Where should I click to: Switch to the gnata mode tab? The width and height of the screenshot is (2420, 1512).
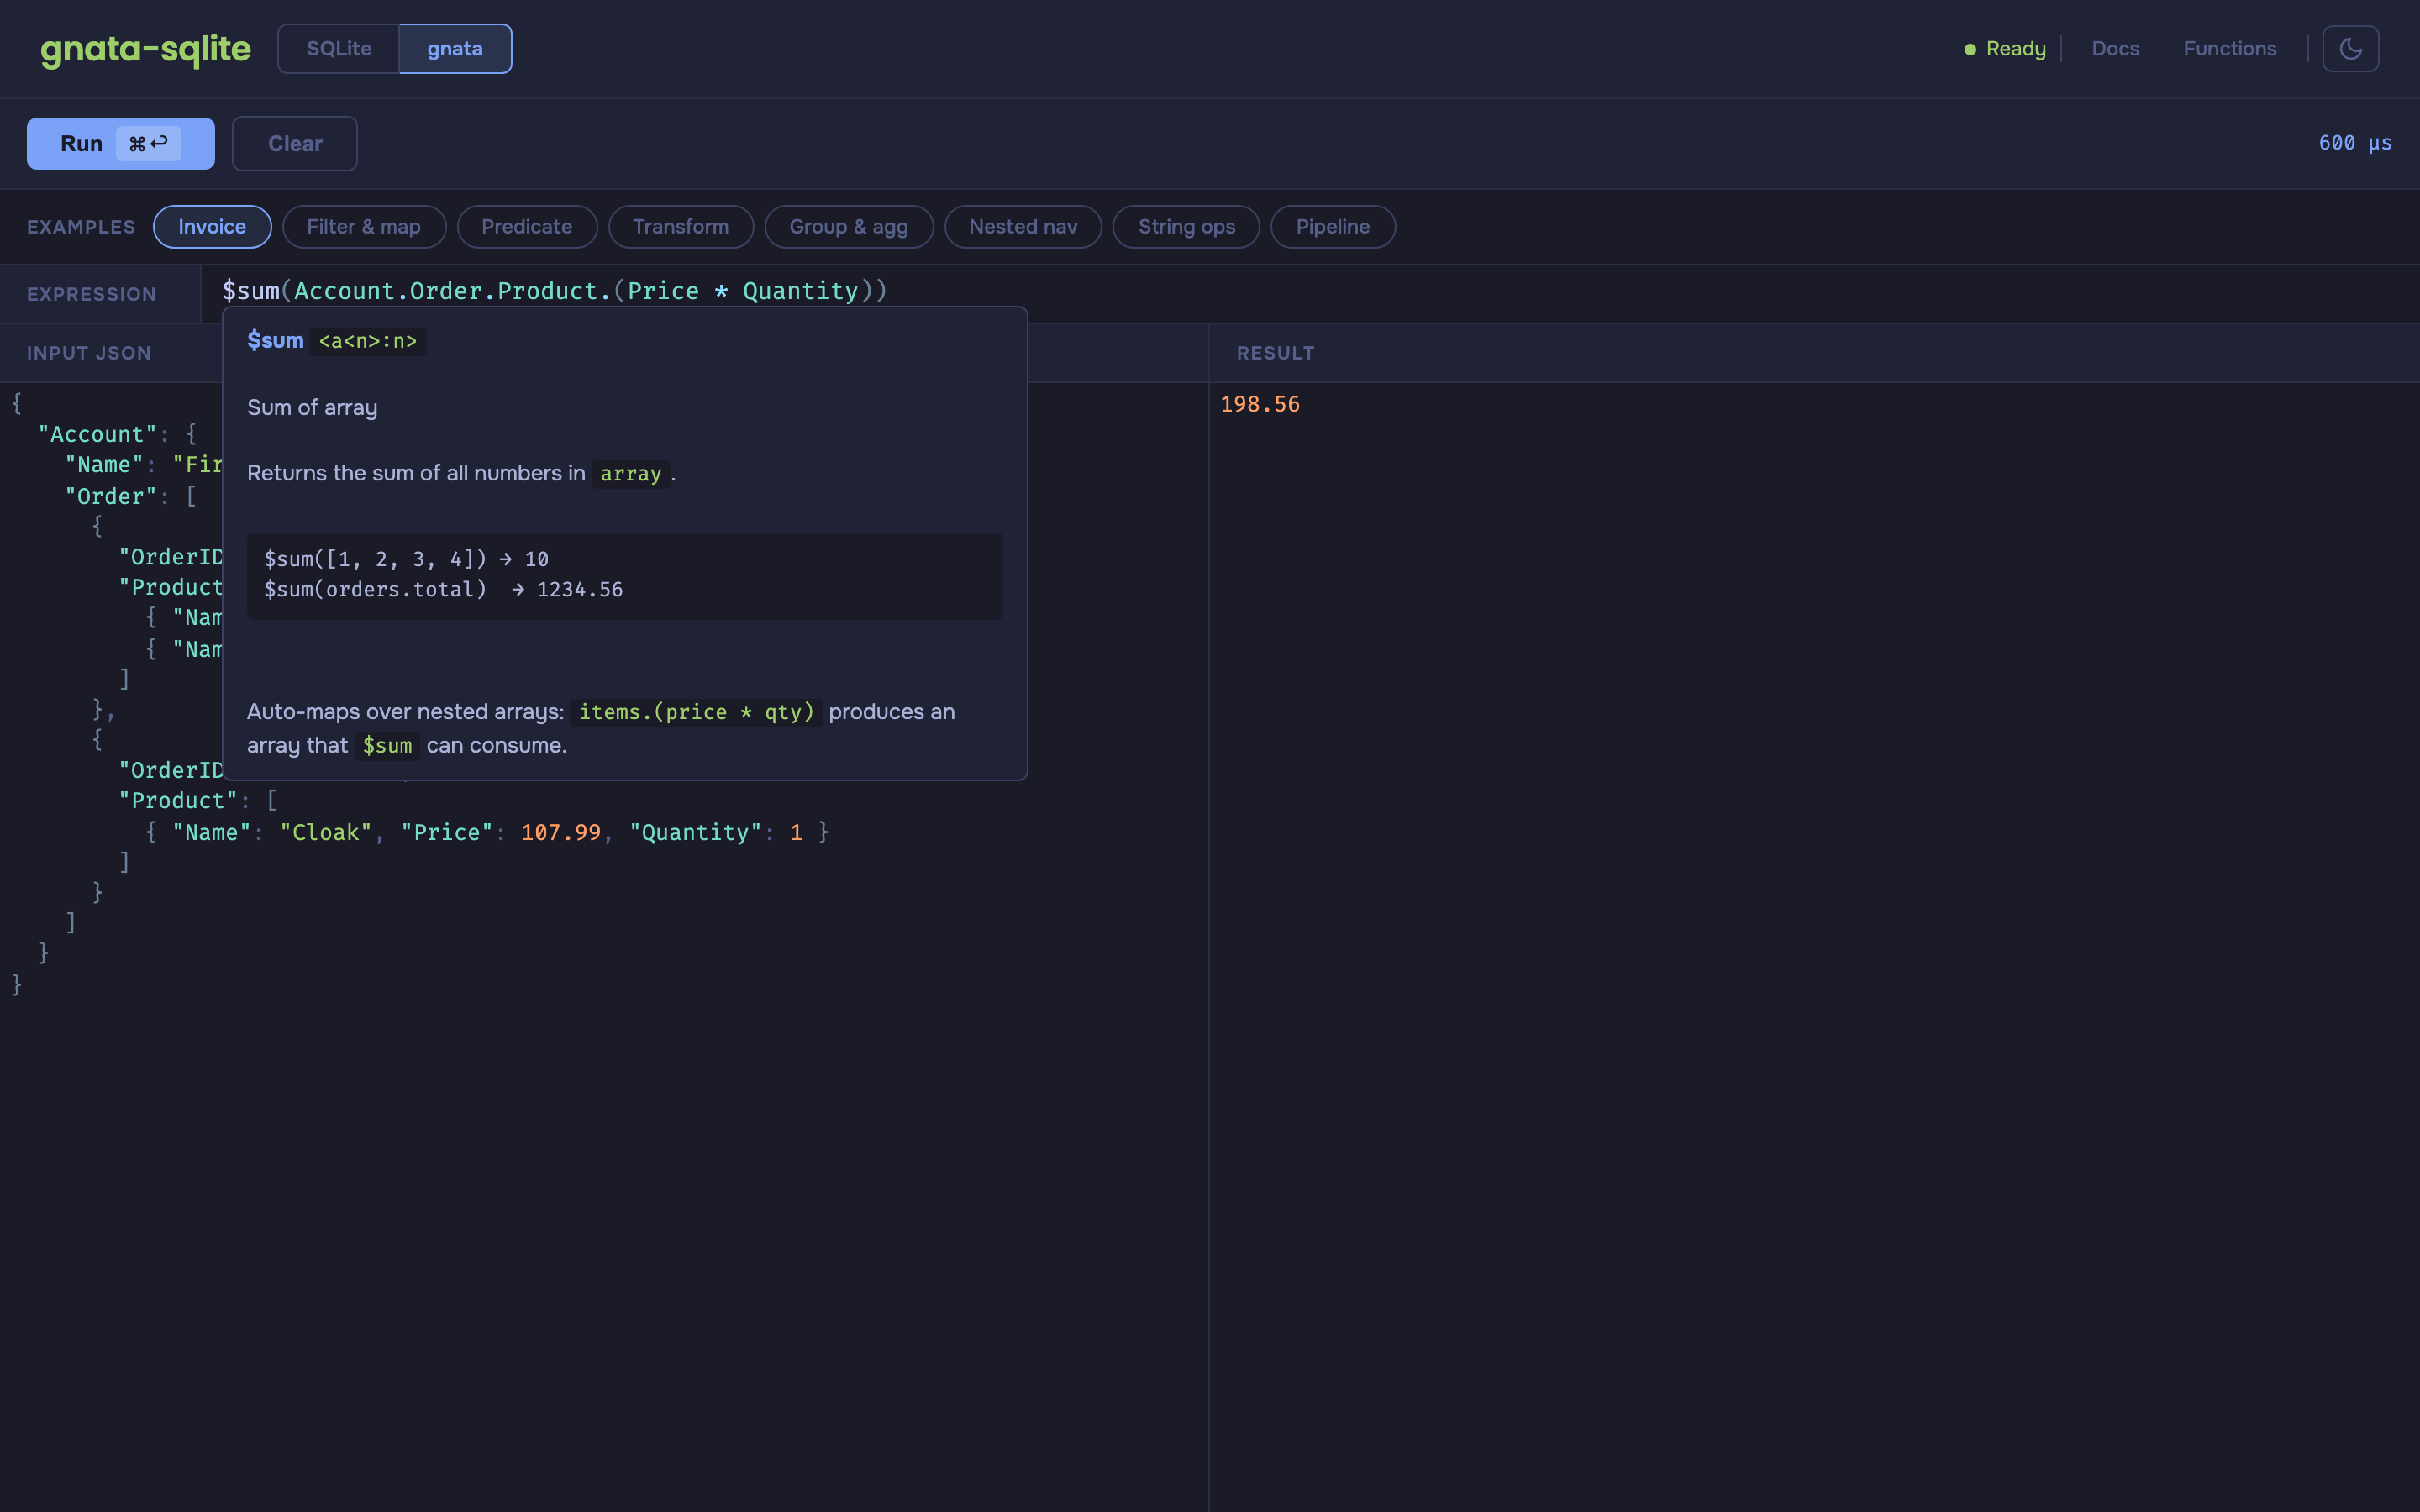455,49
